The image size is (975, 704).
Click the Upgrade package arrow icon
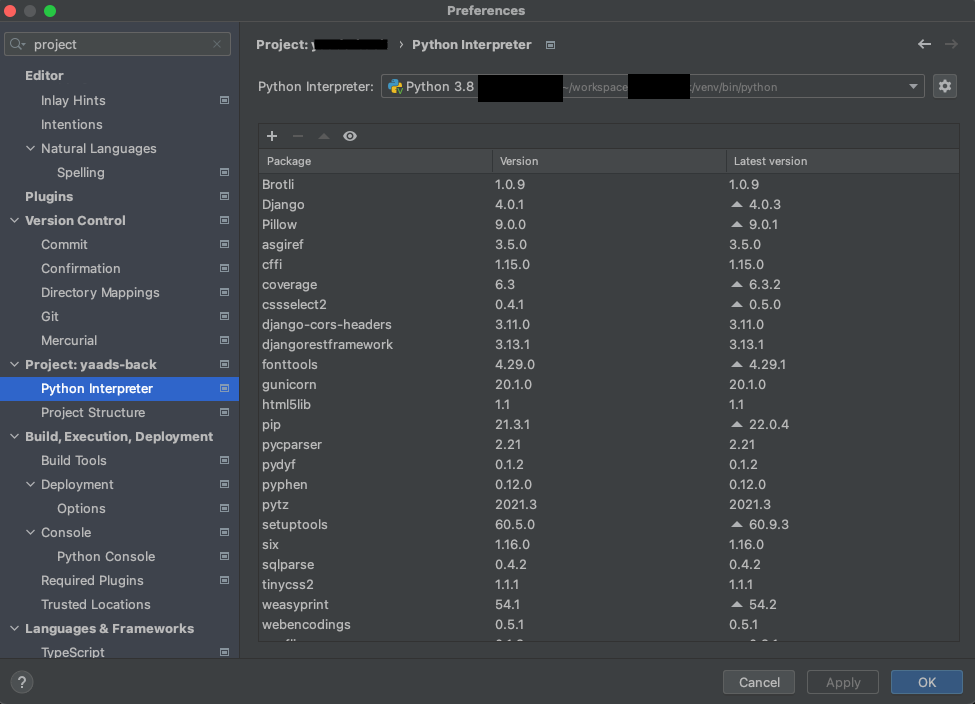[x=323, y=136]
